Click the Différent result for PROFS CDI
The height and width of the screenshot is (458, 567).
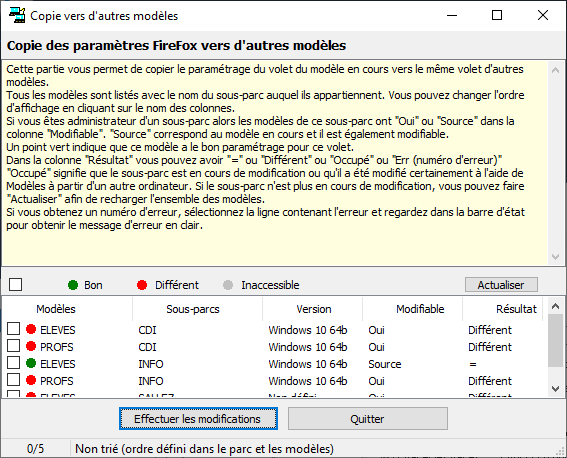(490, 347)
